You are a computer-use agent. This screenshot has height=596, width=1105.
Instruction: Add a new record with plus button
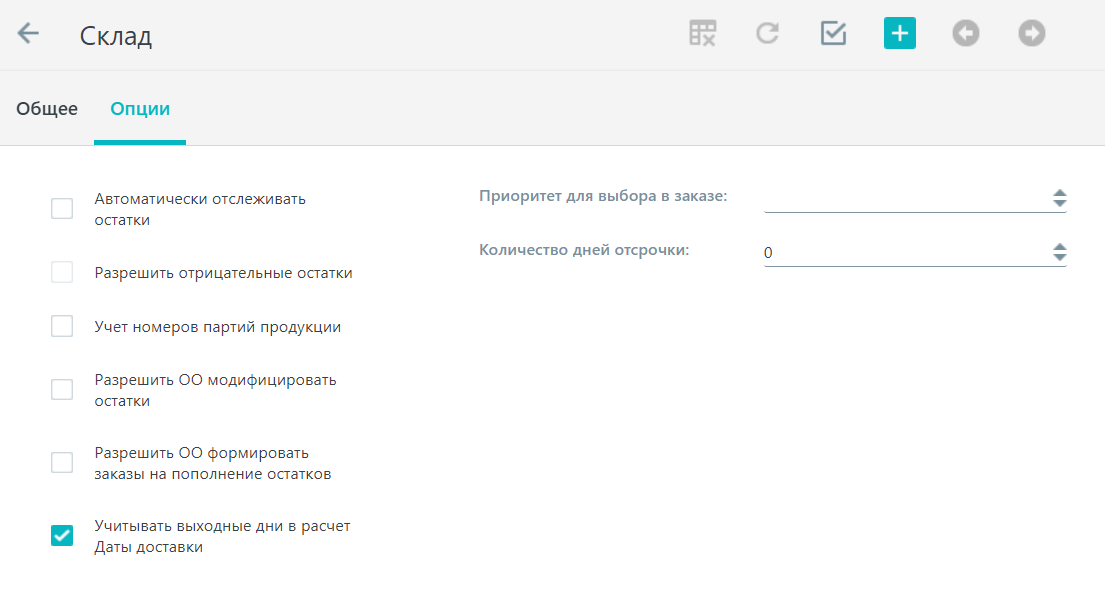pyautogui.click(x=900, y=33)
